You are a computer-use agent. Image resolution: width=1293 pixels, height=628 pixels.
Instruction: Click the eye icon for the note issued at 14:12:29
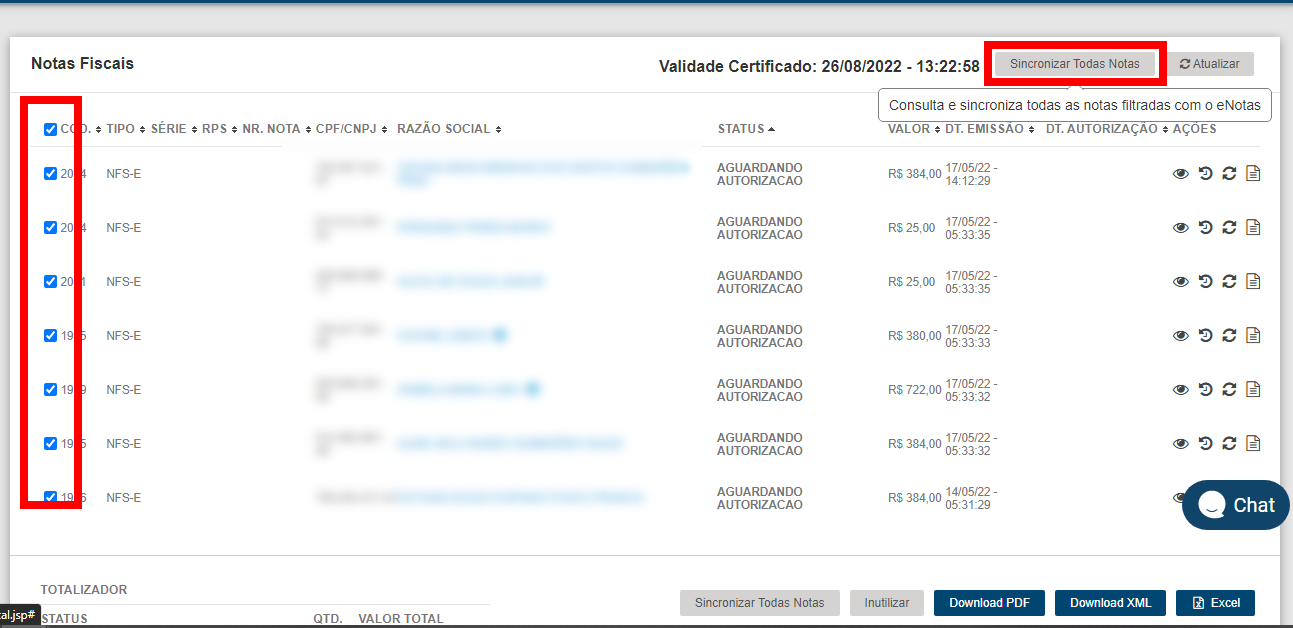[x=1180, y=174]
